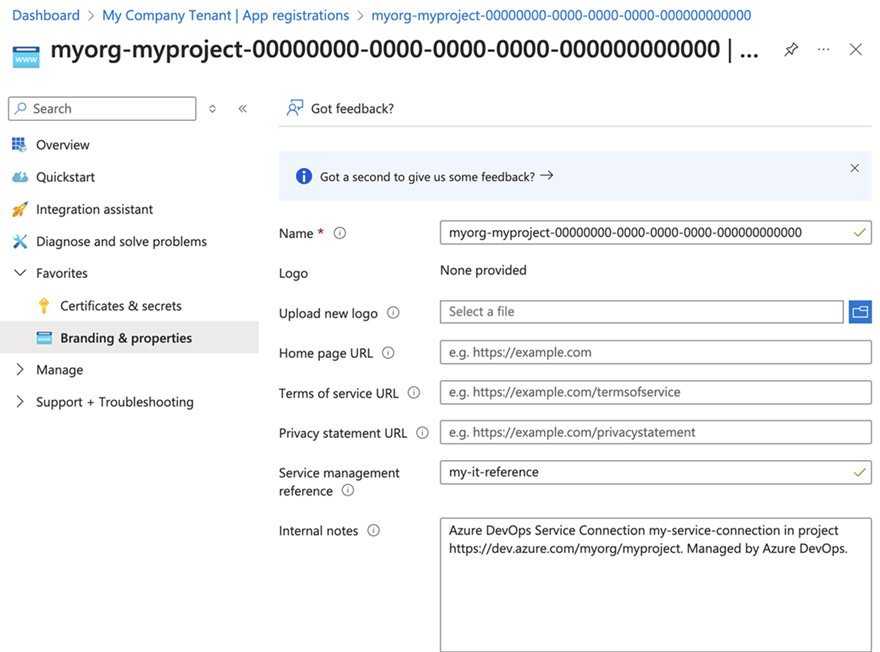Viewport: 880px width, 652px height.
Task: Click the info icon beside Service management reference
Action: (x=347, y=491)
